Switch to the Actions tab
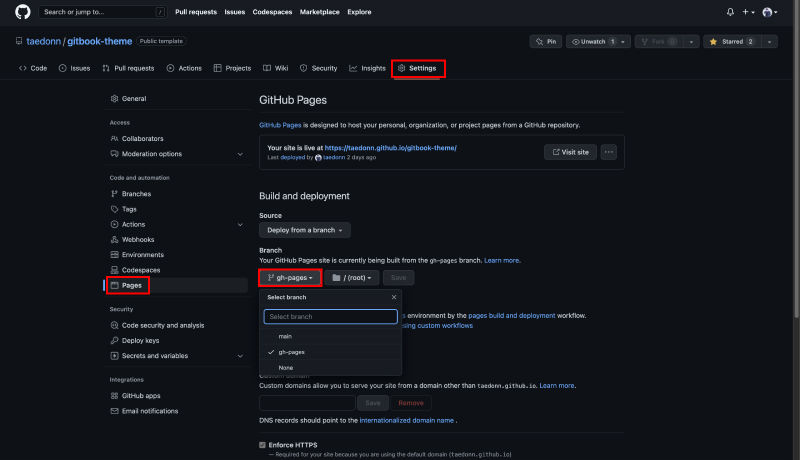Image resolution: width=800 pixels, height=460 pixels. pos(184,68)
